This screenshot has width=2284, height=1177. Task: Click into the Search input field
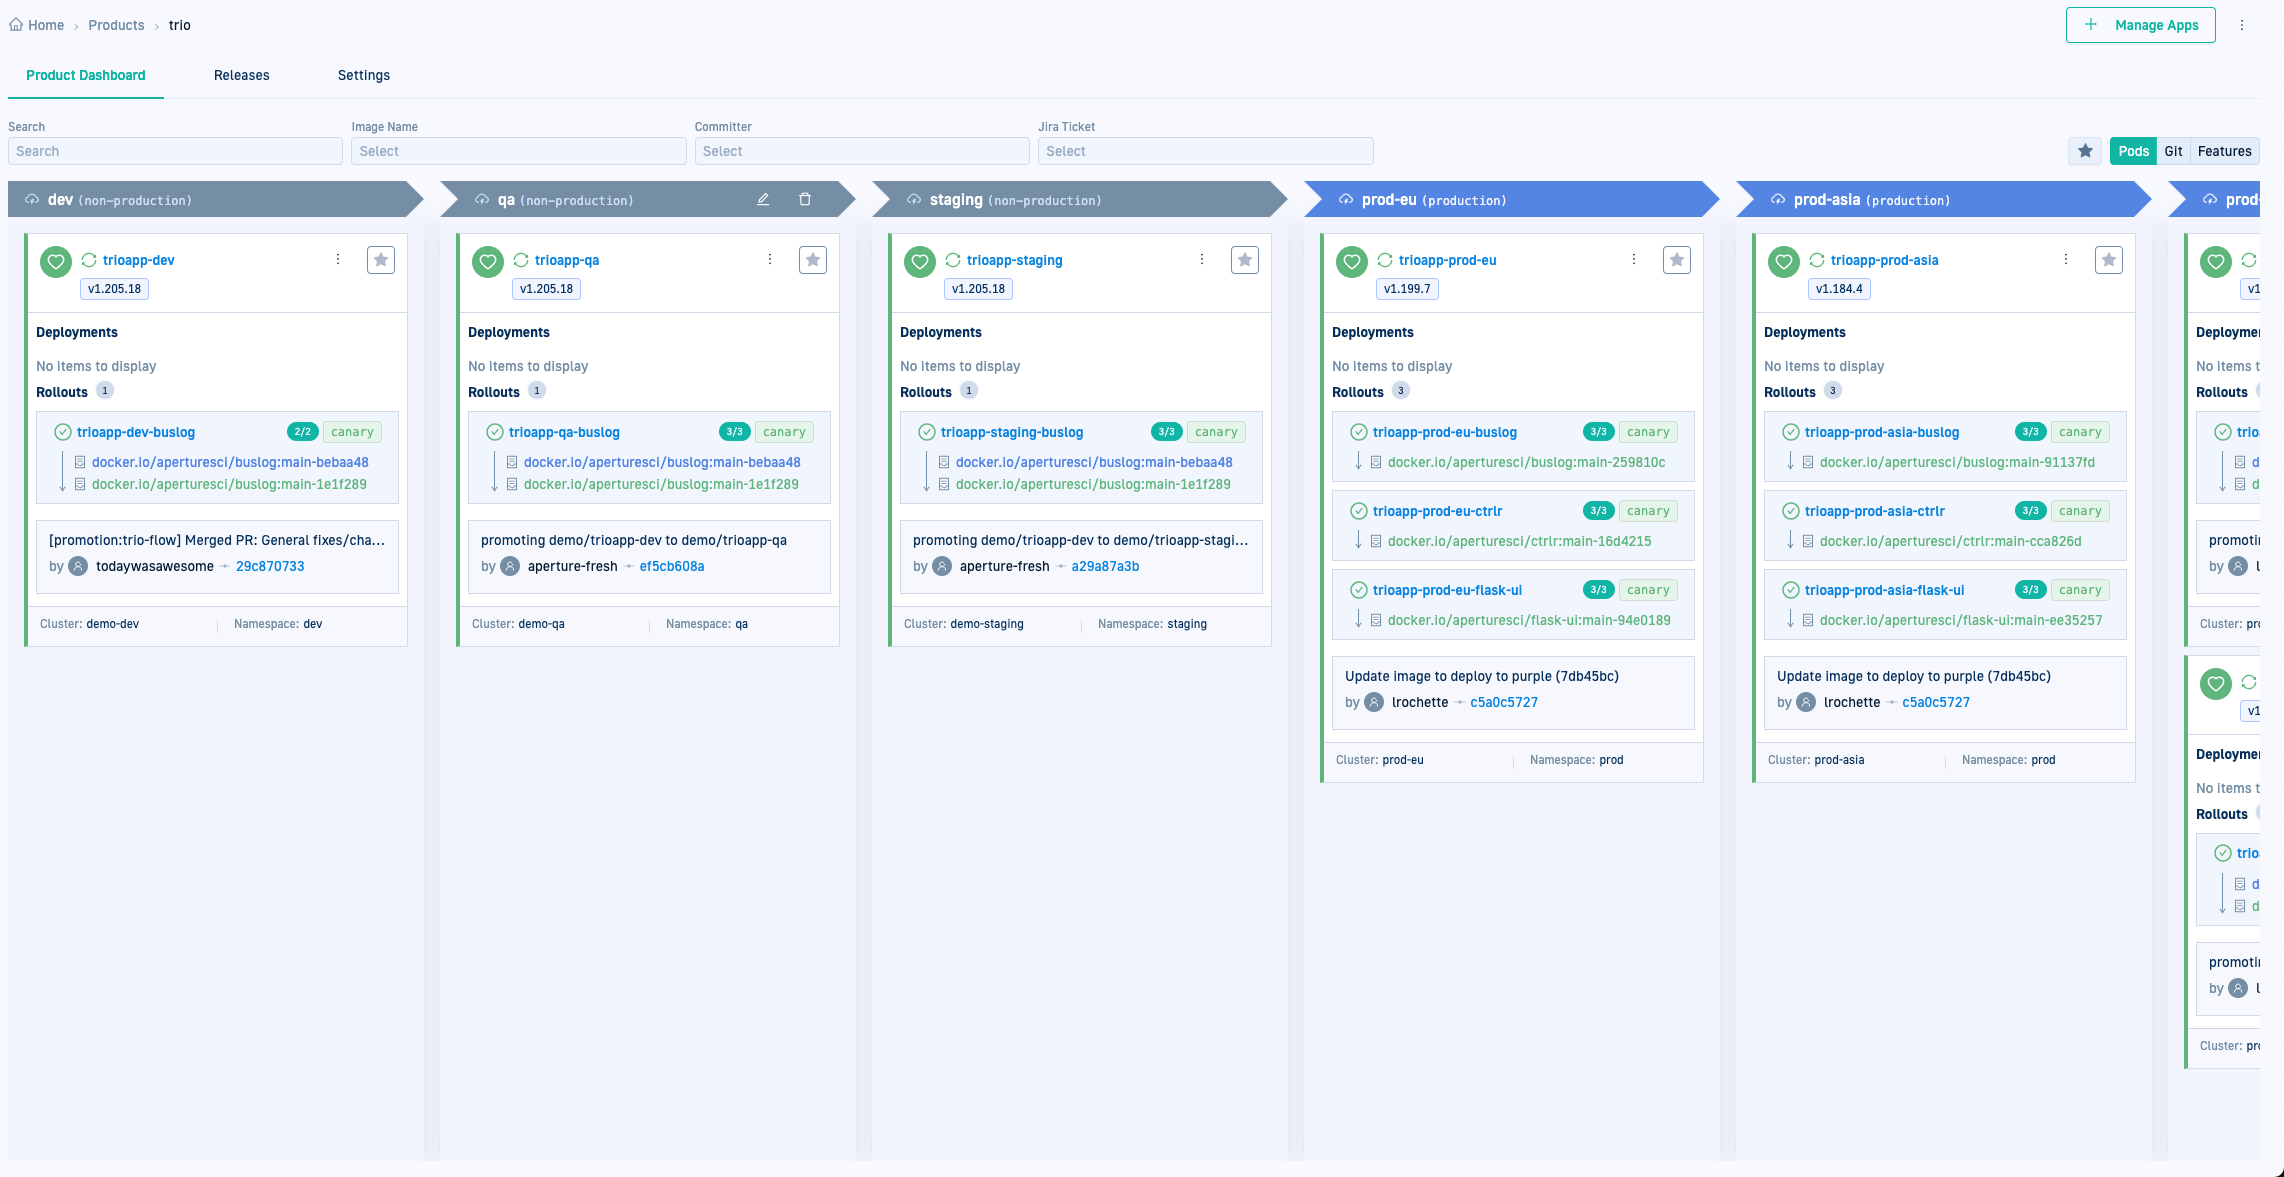click(x=175, y=151)
